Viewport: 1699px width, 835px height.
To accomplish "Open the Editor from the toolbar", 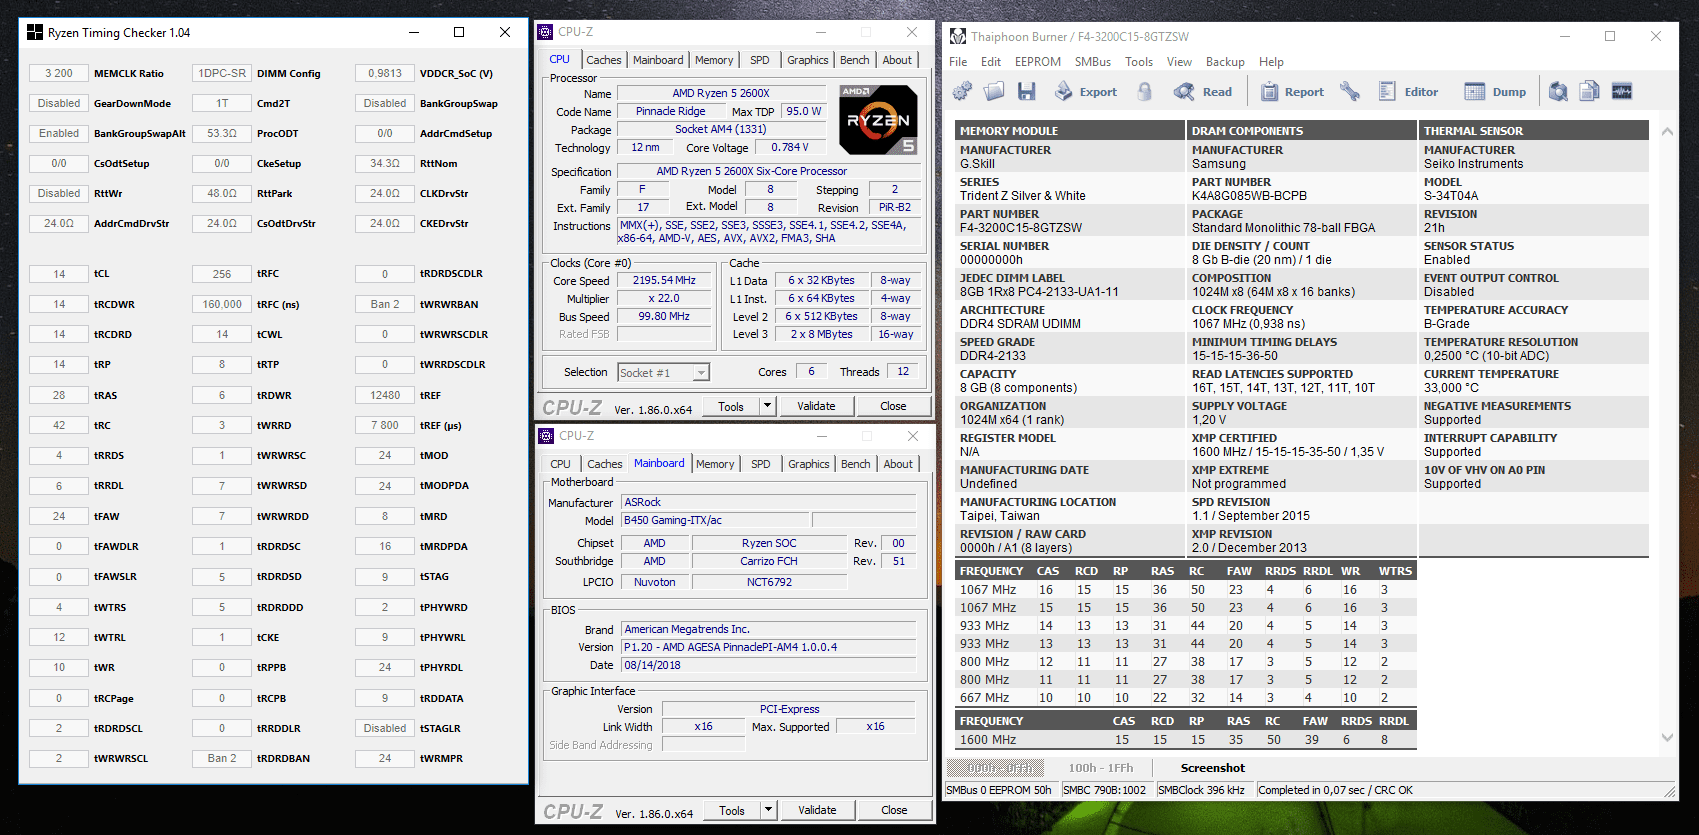I will coord(1409,92).
